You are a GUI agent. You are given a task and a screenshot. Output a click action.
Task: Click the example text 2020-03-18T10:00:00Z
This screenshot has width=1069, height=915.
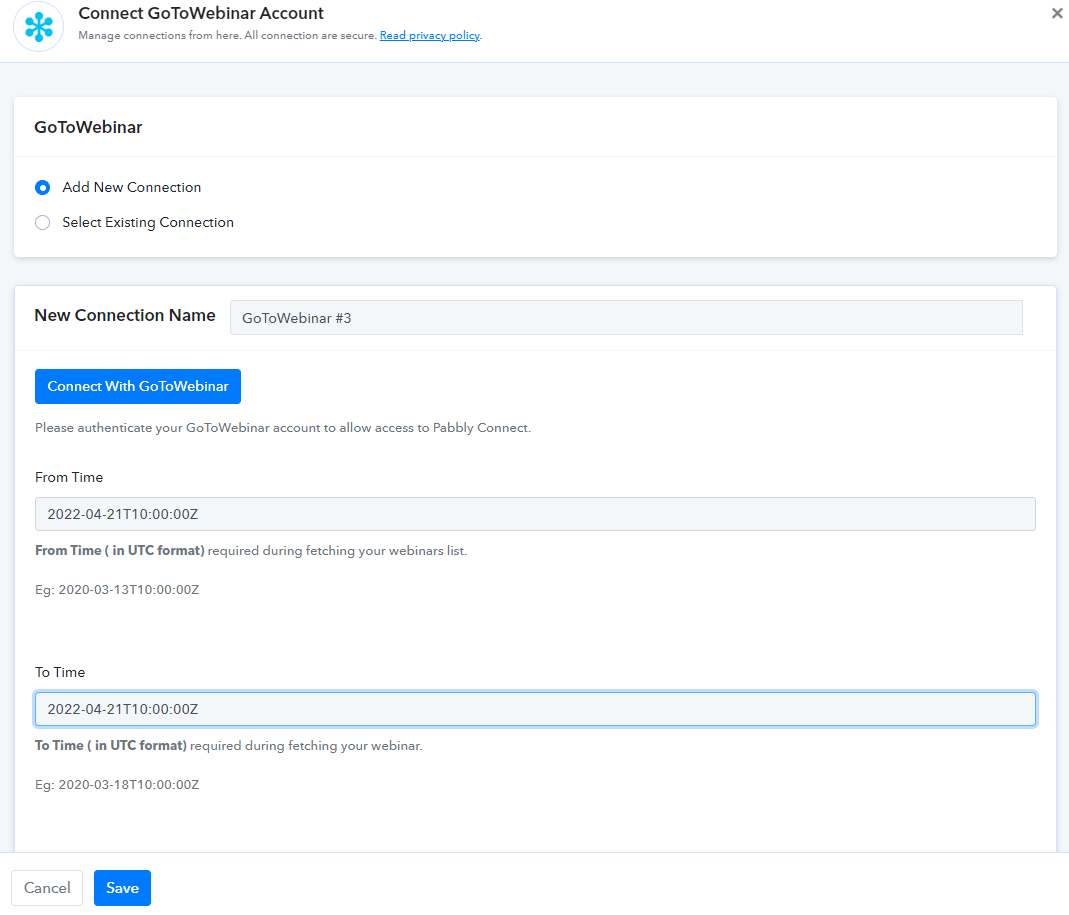click(129, 785)
